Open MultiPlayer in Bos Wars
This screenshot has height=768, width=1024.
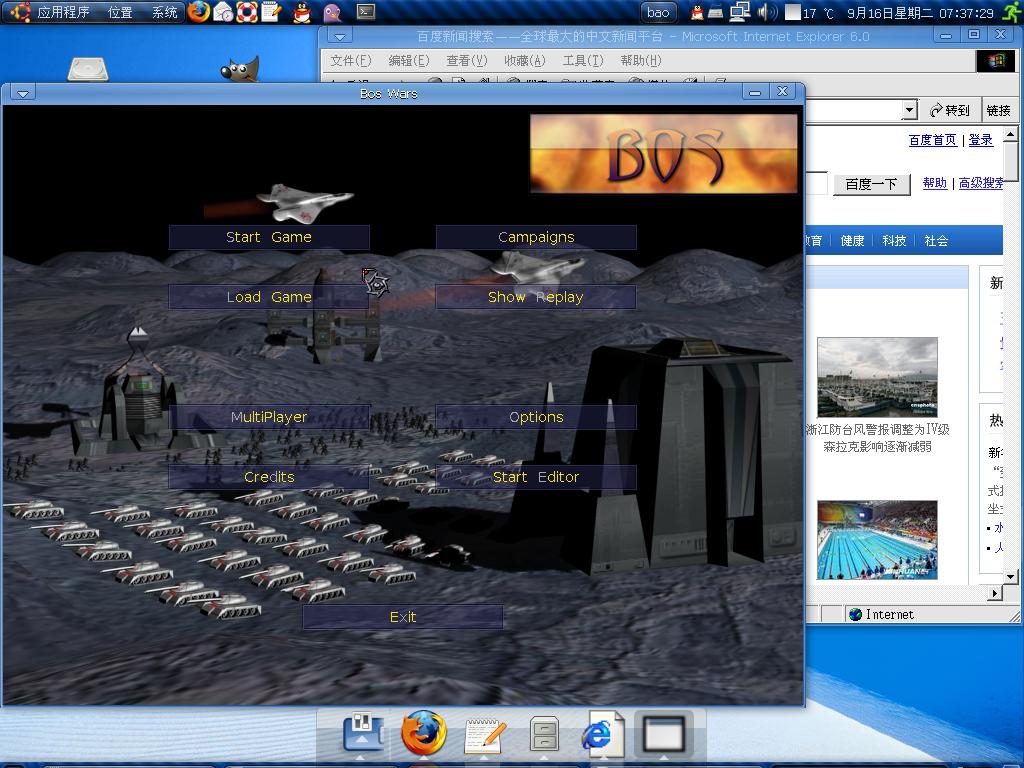(x=269, y=417)
